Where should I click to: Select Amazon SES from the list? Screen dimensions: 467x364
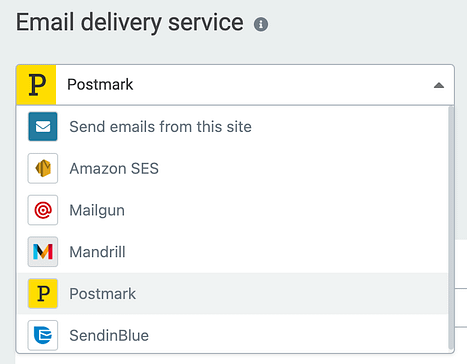point(232,168)
